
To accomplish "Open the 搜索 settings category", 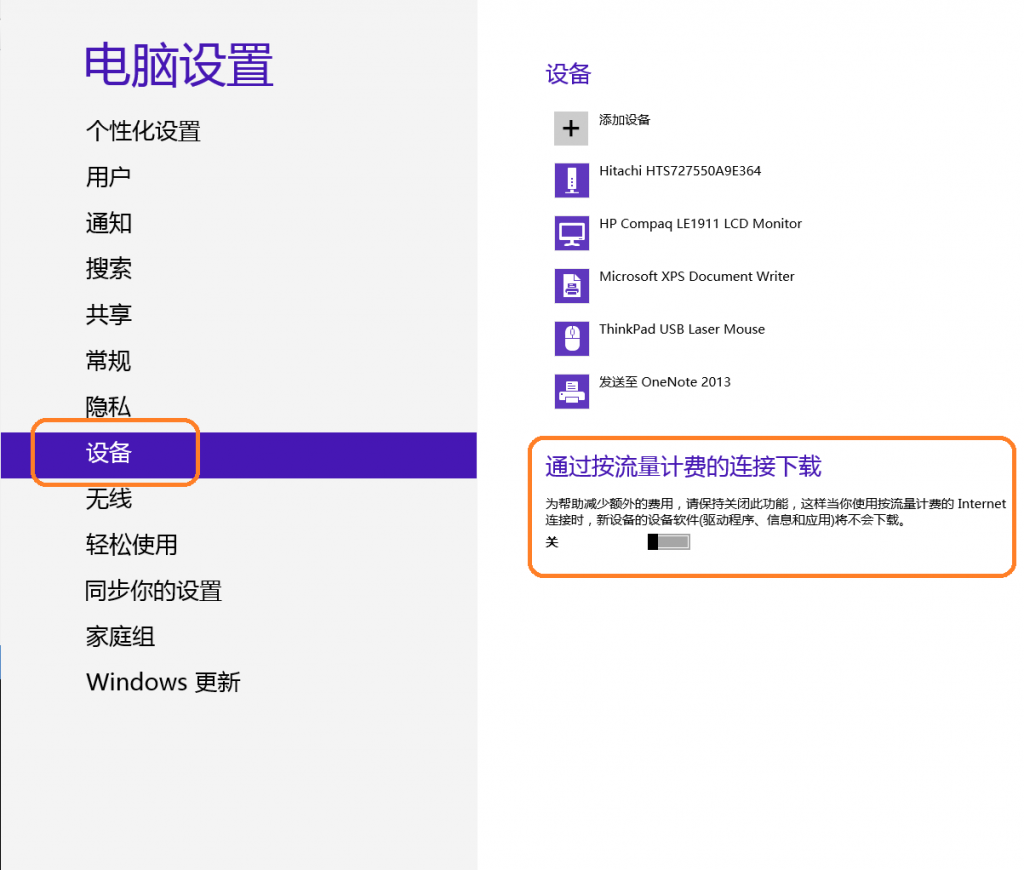I will (108, 268).
